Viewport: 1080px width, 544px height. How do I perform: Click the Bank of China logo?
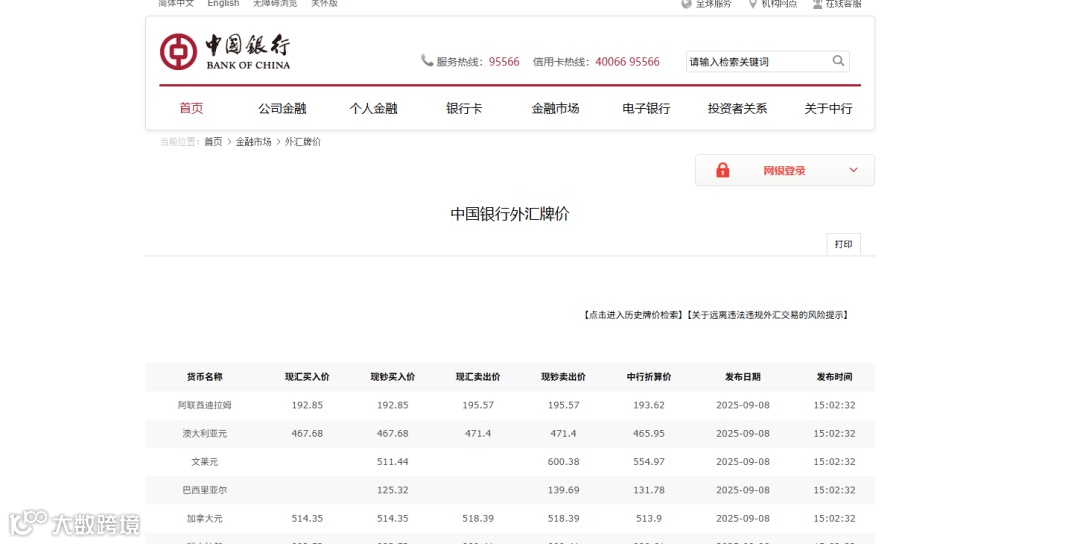coord(225,52)
